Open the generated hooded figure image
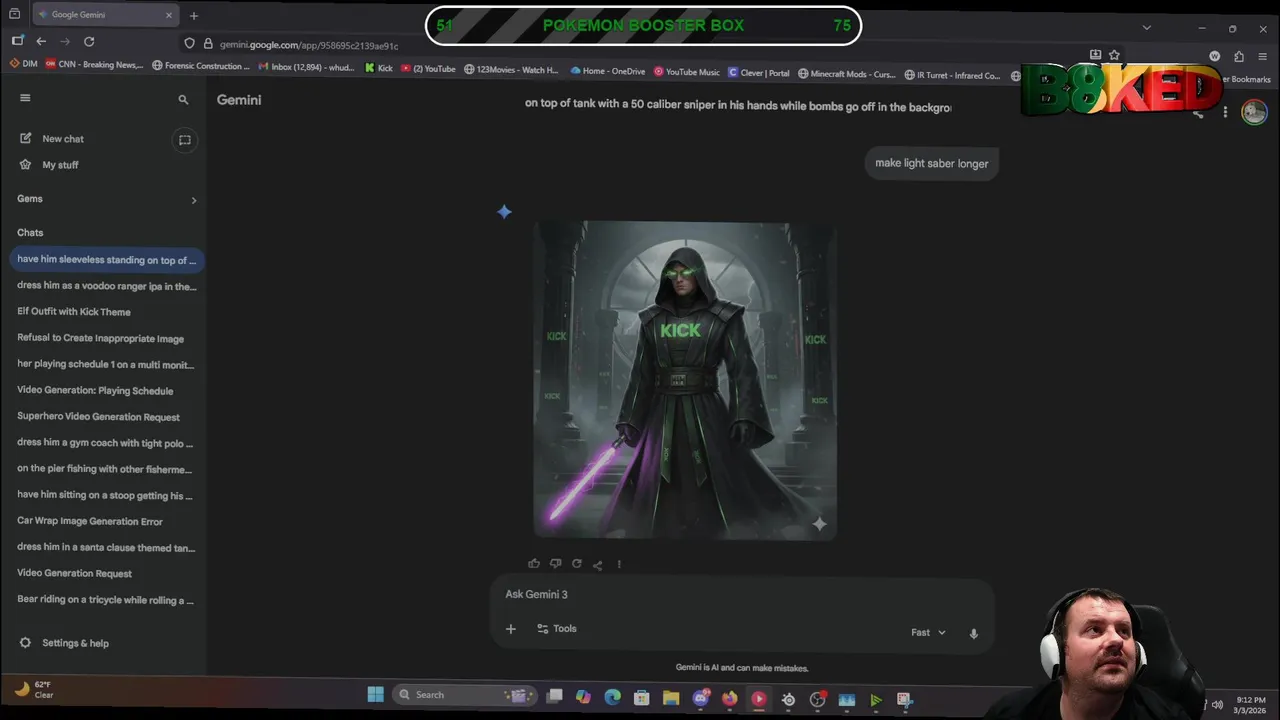Screen dimensions: 1280x720 coord(685,380)
